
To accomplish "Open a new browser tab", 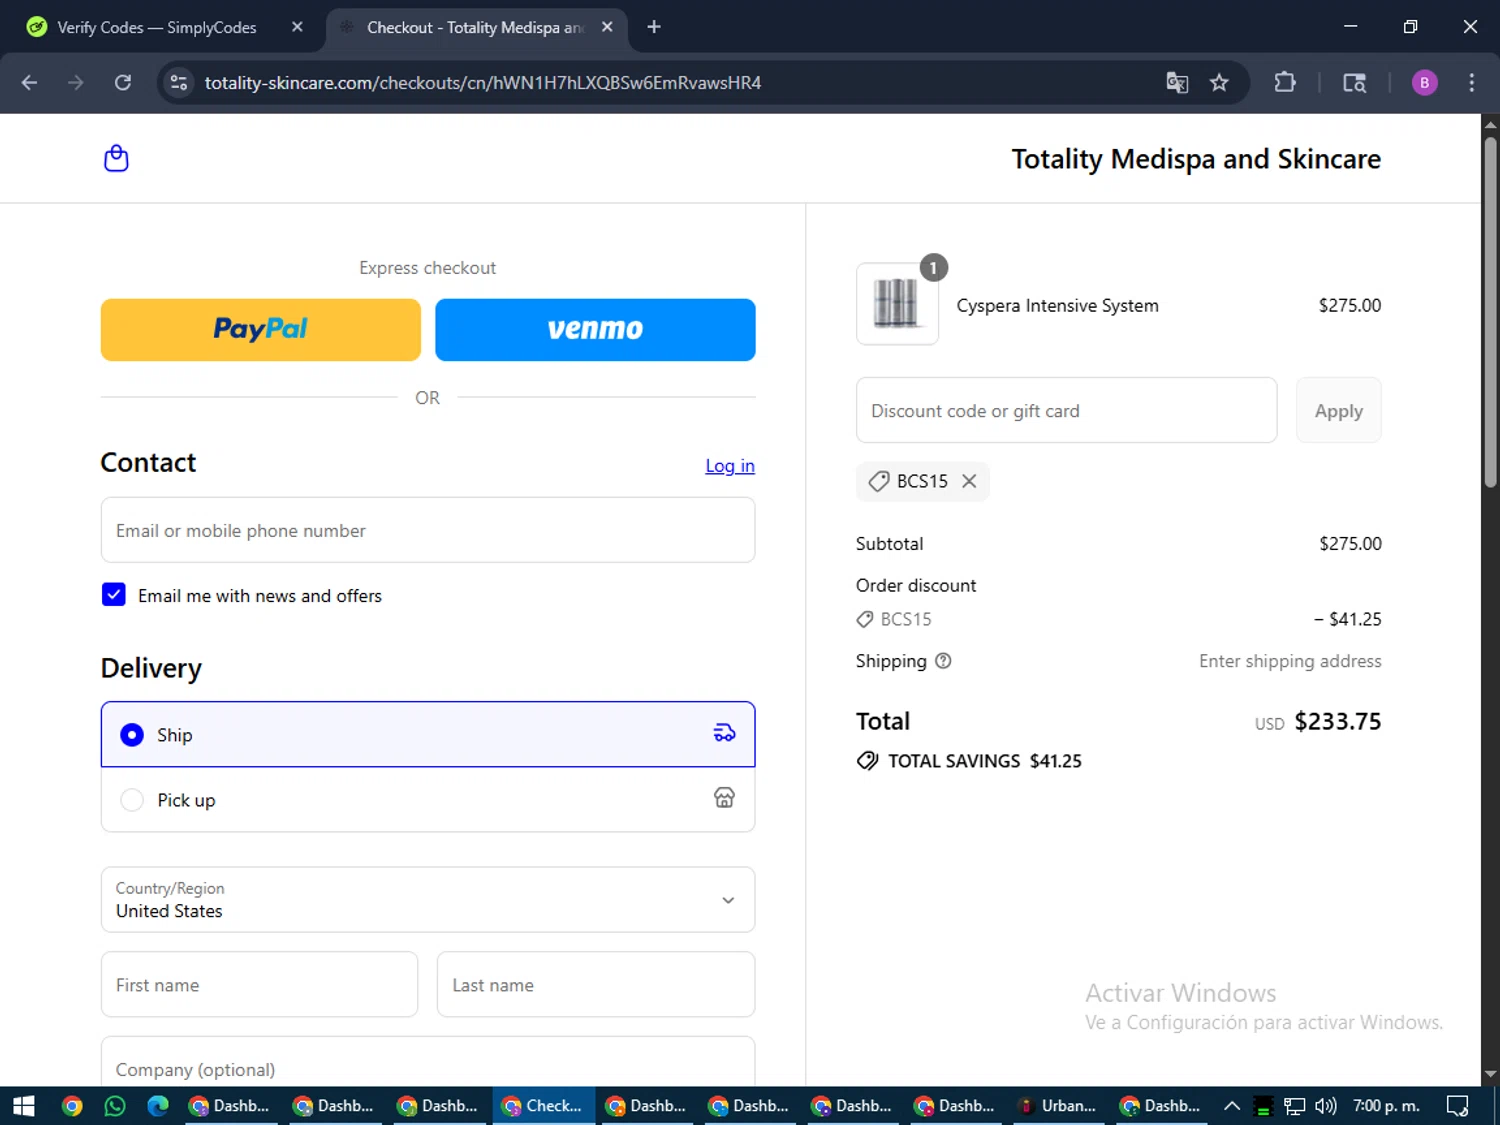I will pos(654,27).
